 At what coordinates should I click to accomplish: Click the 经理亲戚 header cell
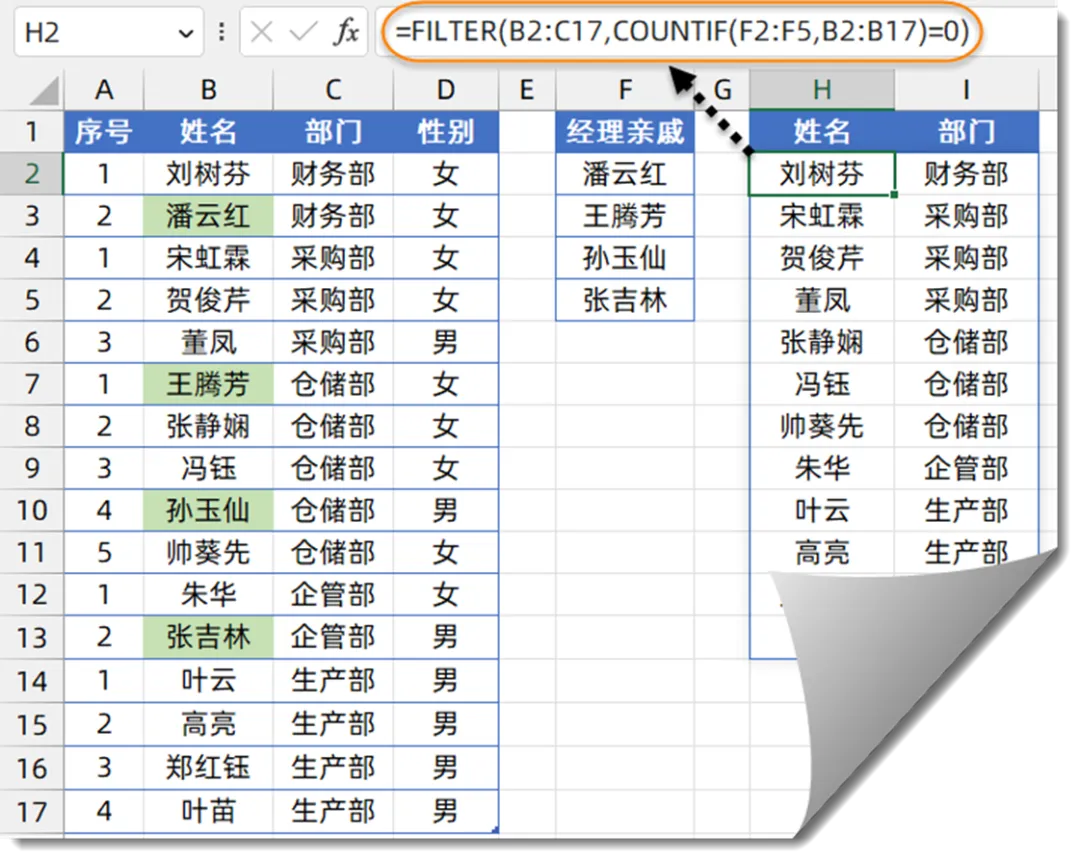pyautogui.click(x=625, y=132)
